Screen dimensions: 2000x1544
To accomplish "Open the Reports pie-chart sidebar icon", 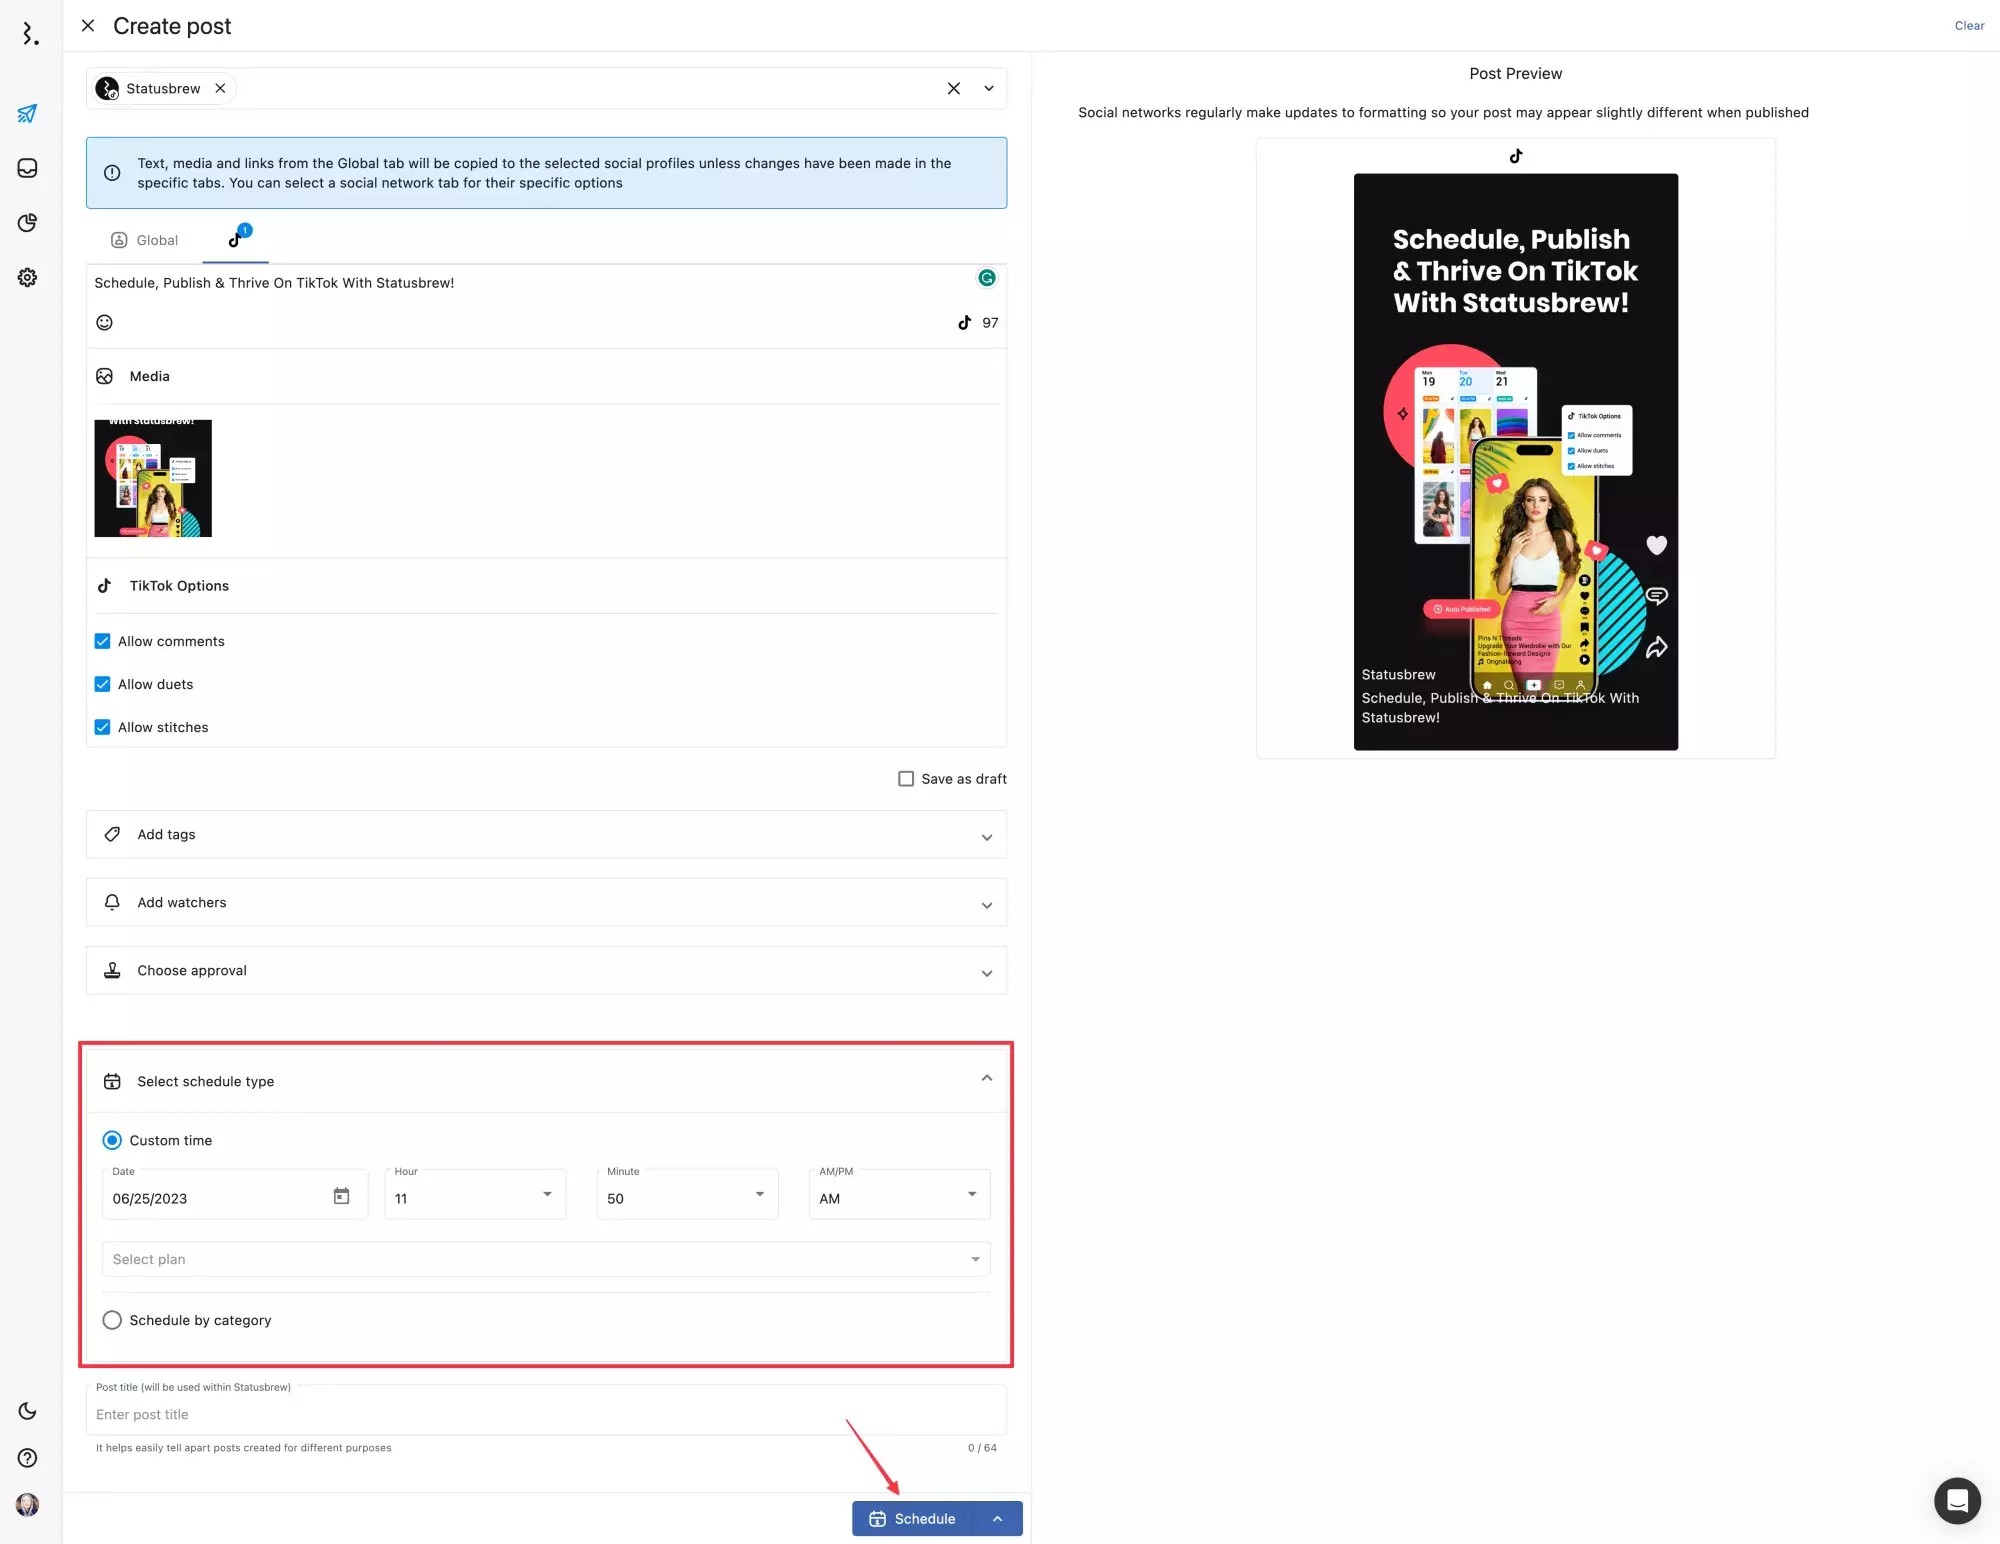I will point(27,222).
